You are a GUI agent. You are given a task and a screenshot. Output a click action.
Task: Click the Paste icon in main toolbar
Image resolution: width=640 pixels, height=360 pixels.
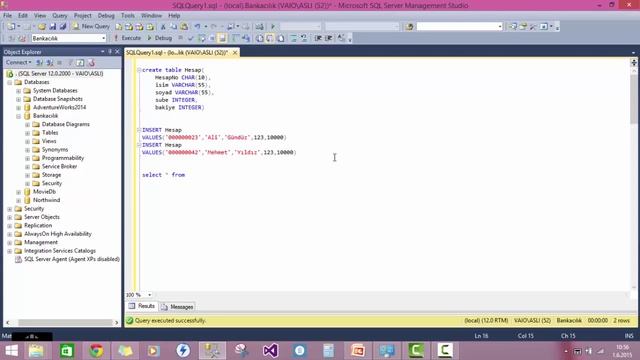(184, 27)
